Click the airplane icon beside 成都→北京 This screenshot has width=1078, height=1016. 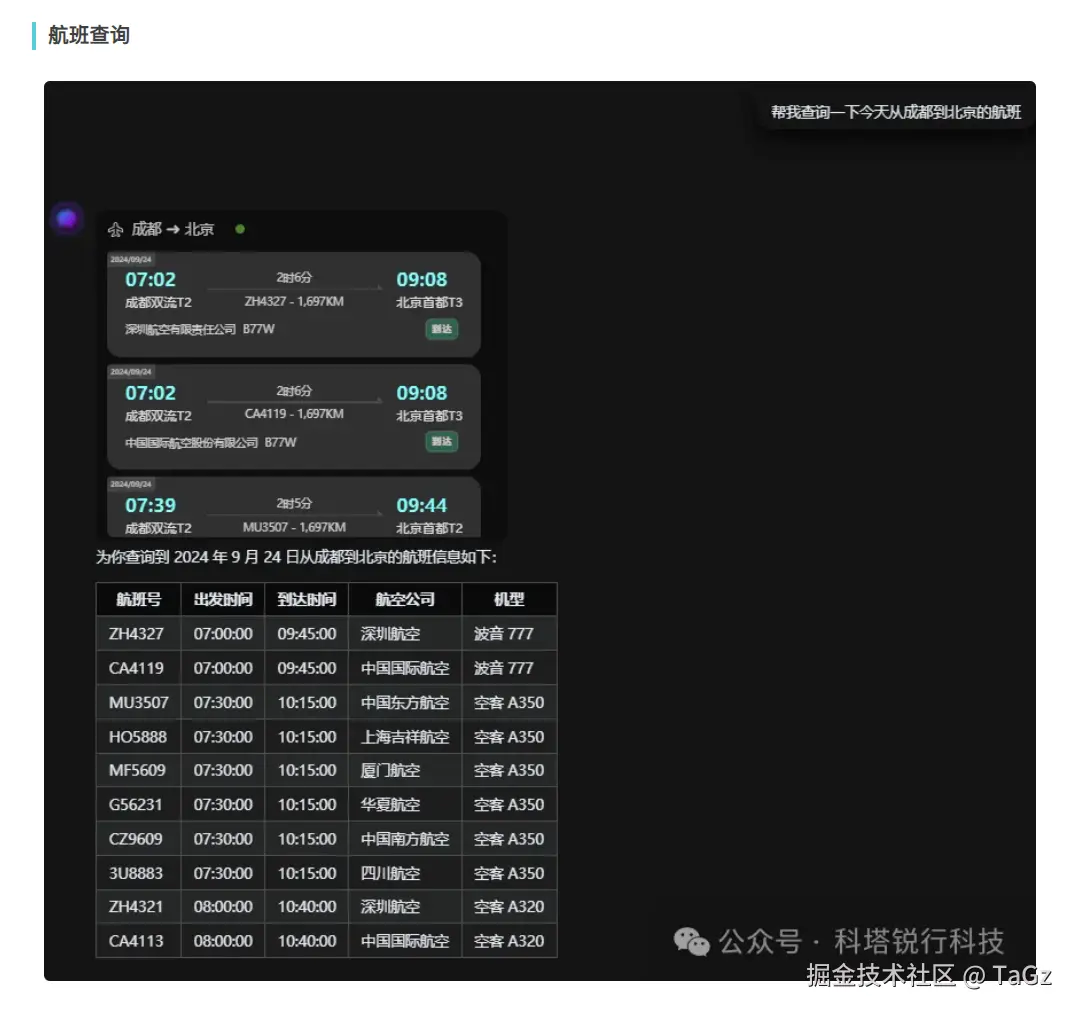click(x=116, y=230)
